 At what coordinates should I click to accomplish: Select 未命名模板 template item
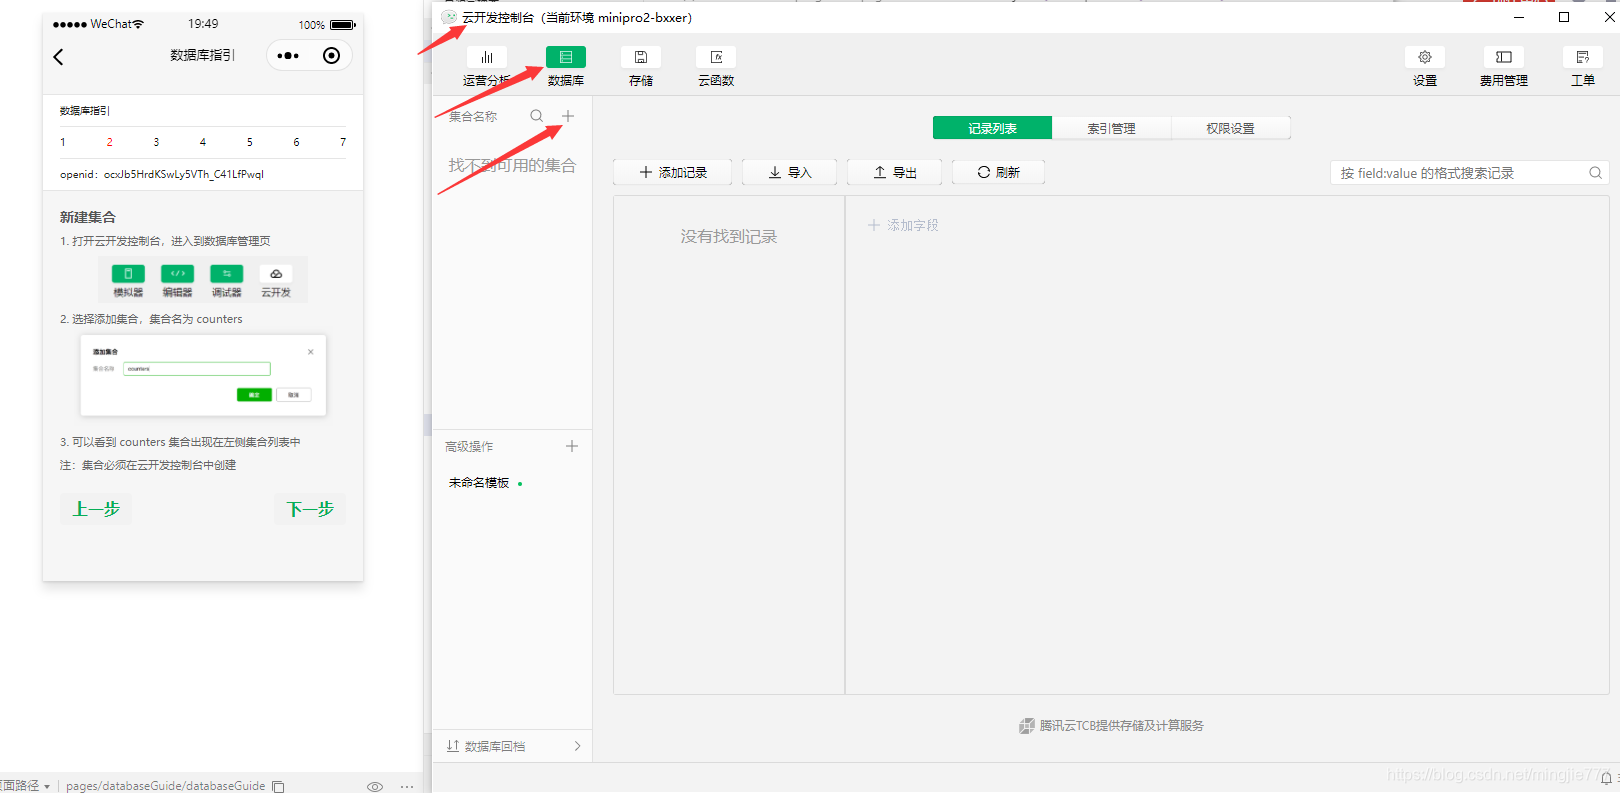[479, 482]
